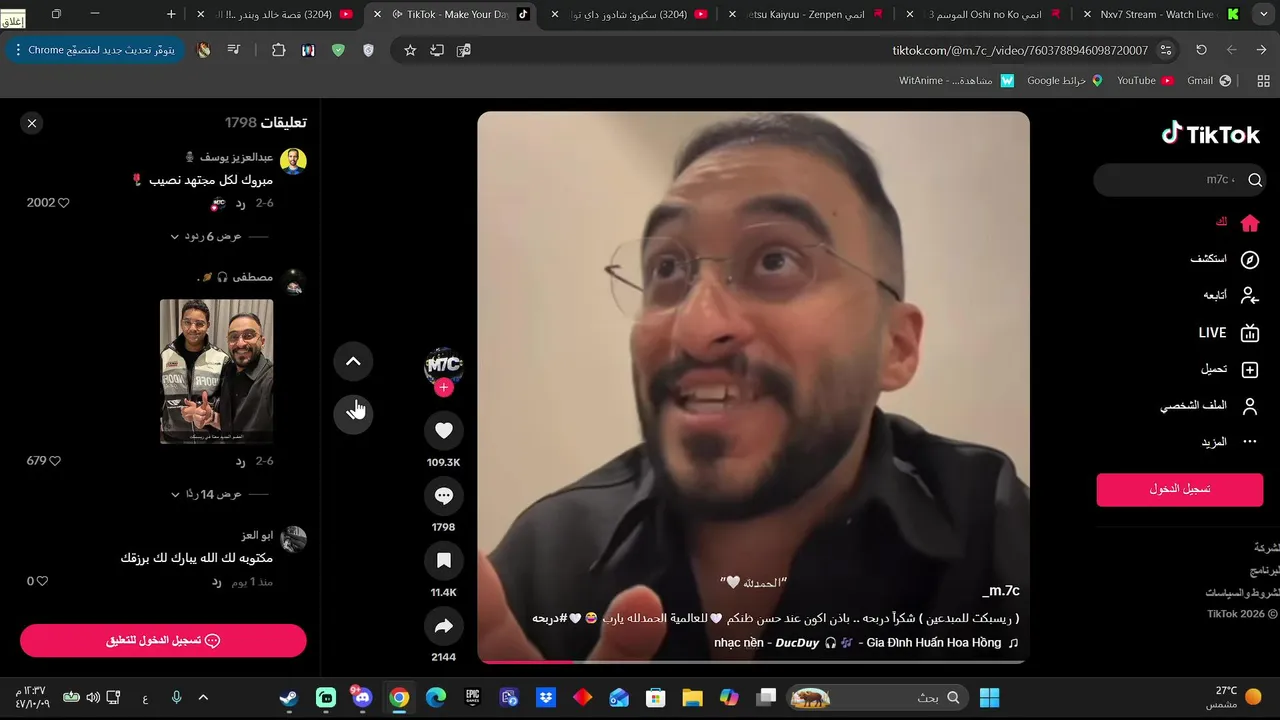Click the pink تسجيل الدخول login button
This screenshot has height=720, width=1280.
[x=1180, y=489]
